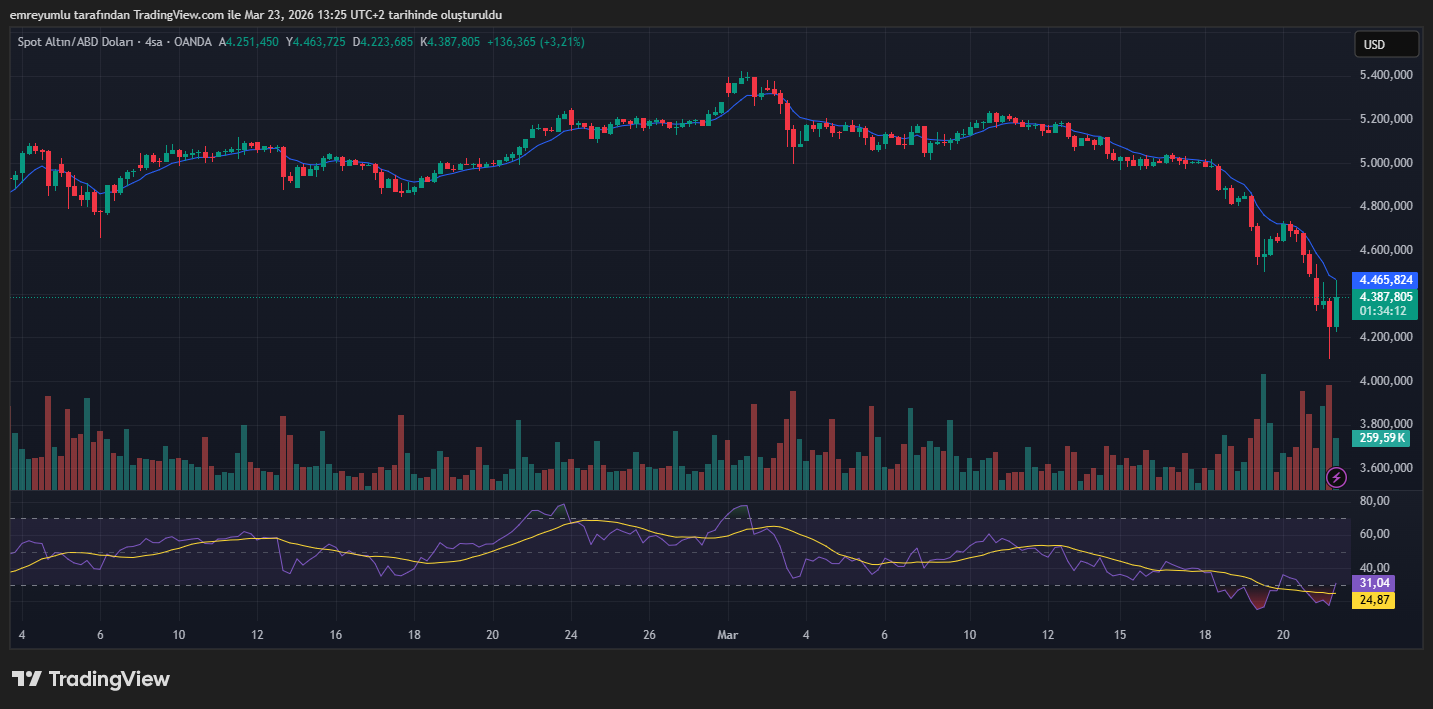Click the +136,365 (+3,21%) change value

[536, 42]
